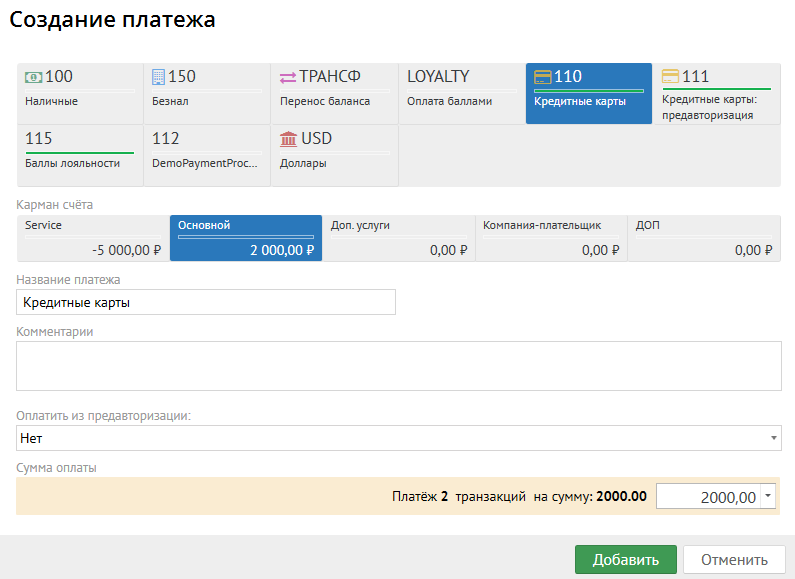This screenshot has height=579, width=795.
Task: Switch to the Service account pocket
Action: 93,239
